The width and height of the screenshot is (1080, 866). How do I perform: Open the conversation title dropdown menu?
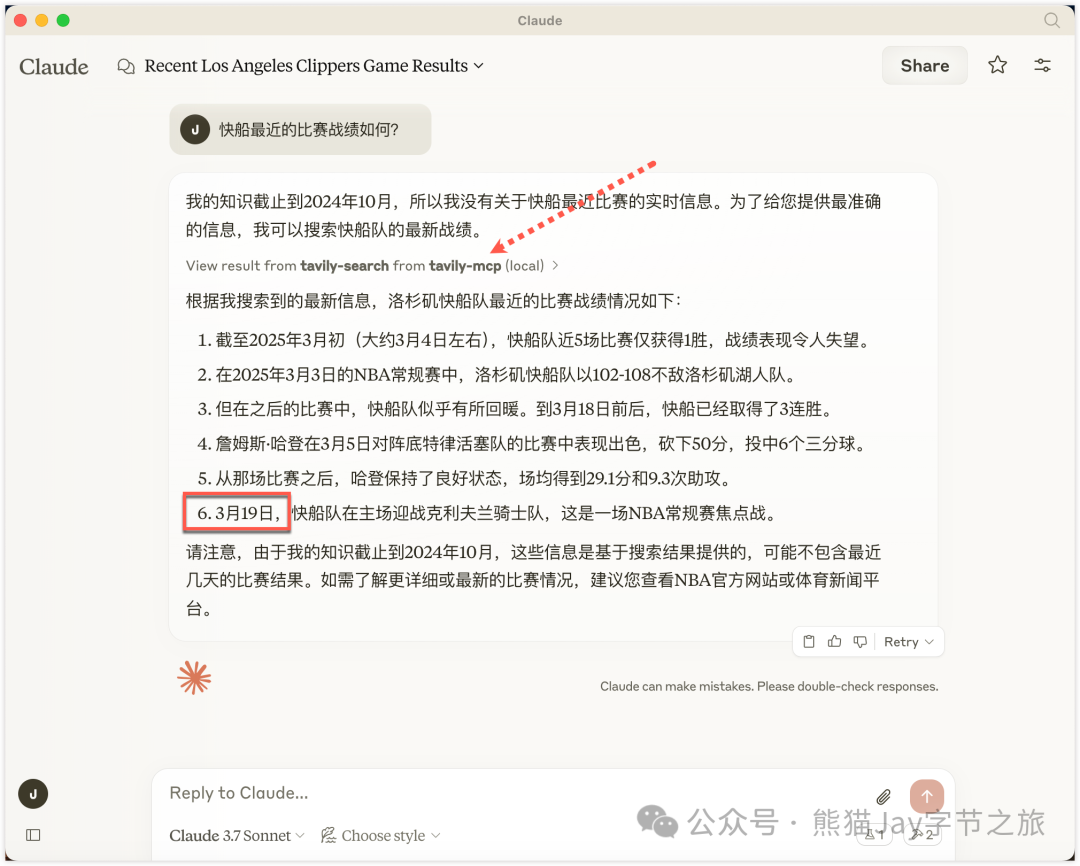(313, 66)
